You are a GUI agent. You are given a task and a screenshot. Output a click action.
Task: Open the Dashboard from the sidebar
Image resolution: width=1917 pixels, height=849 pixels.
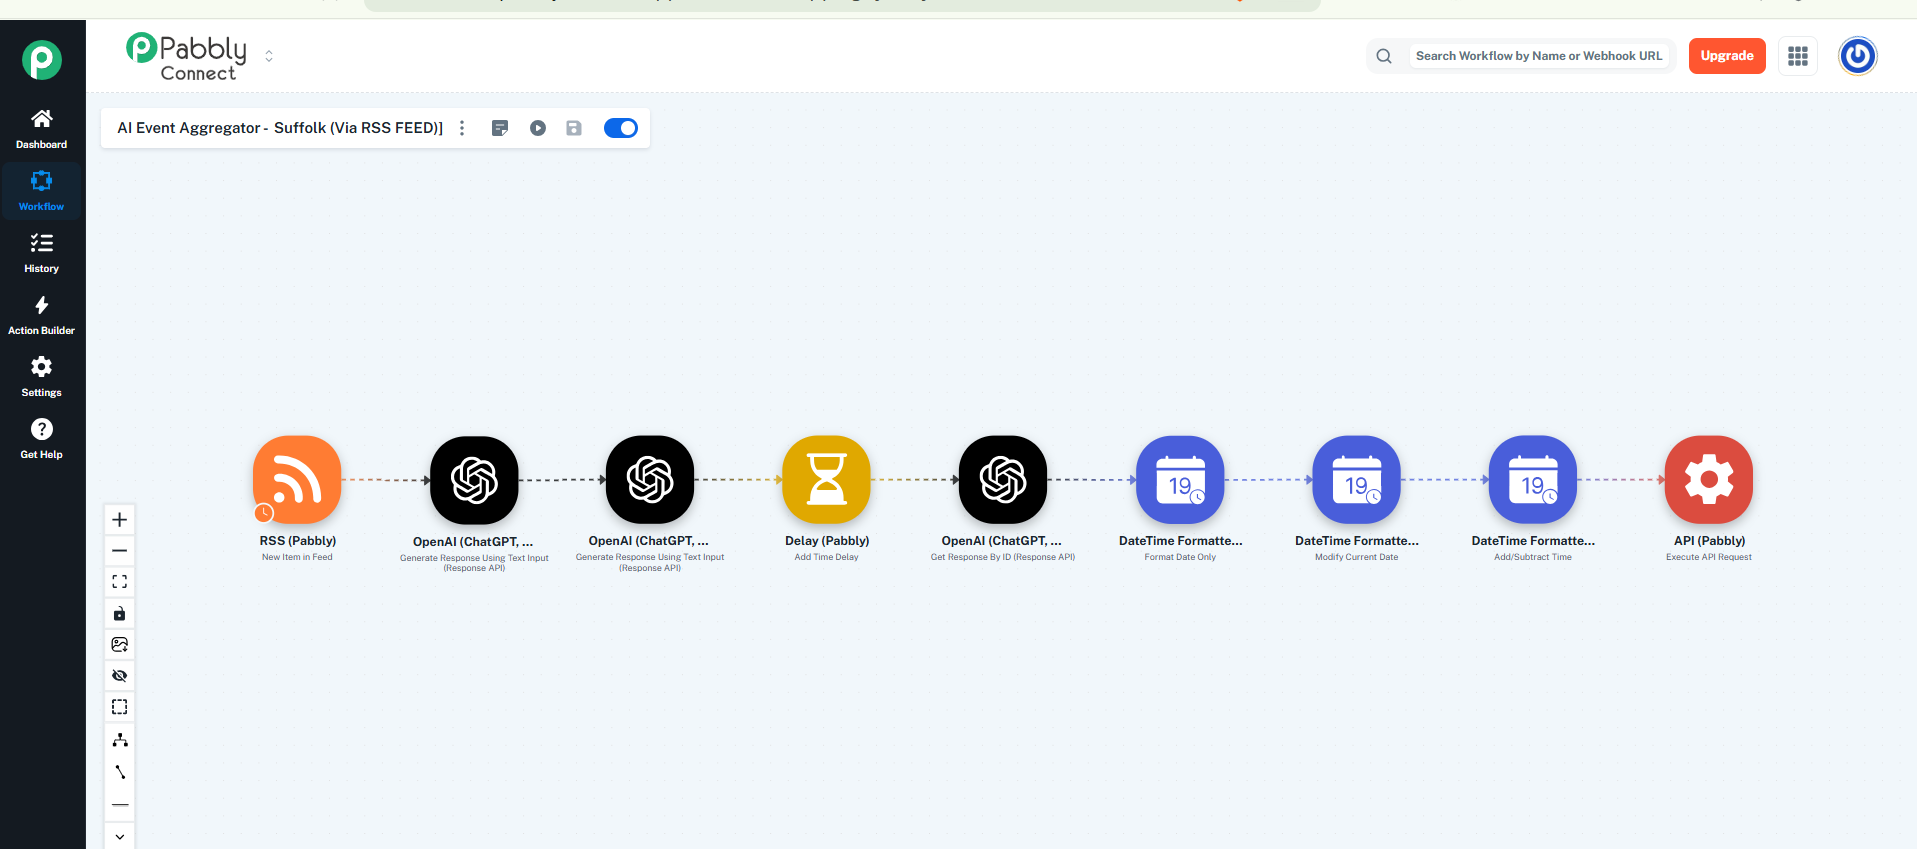tap(41, 129)
